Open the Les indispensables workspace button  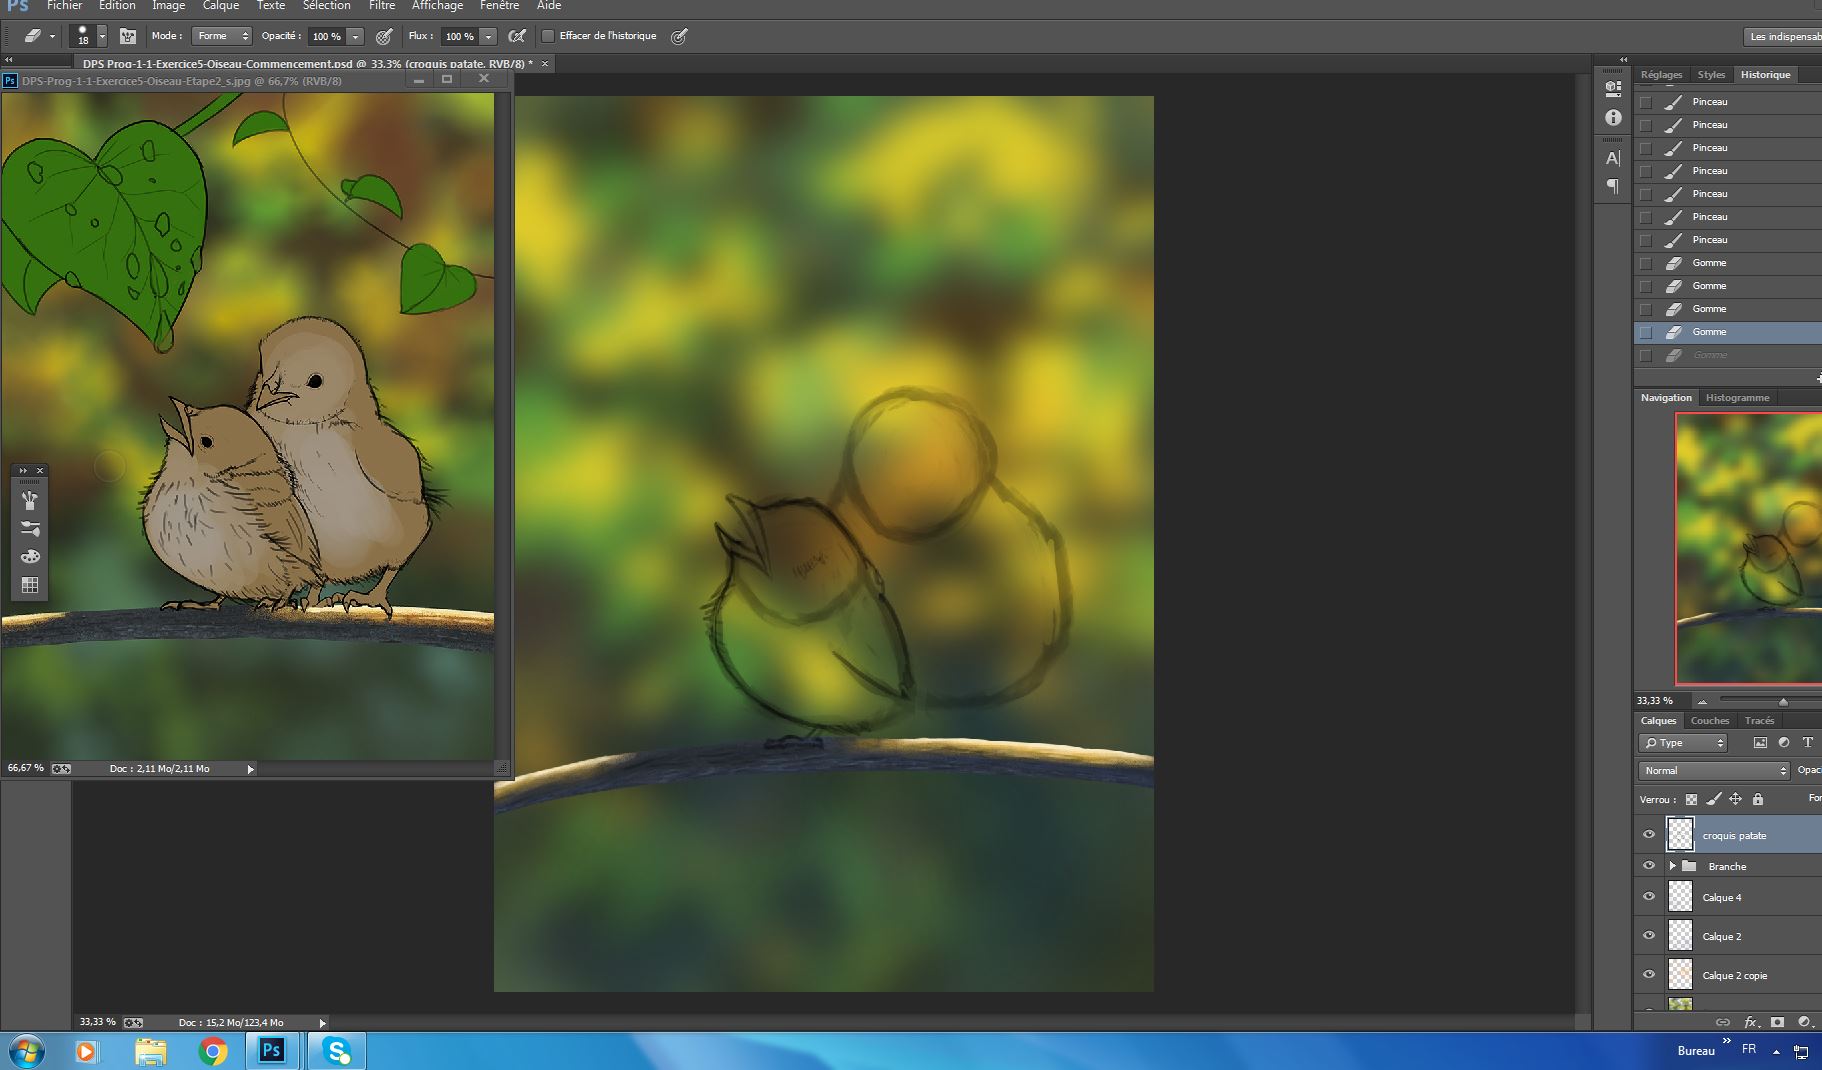[1784, 37]
